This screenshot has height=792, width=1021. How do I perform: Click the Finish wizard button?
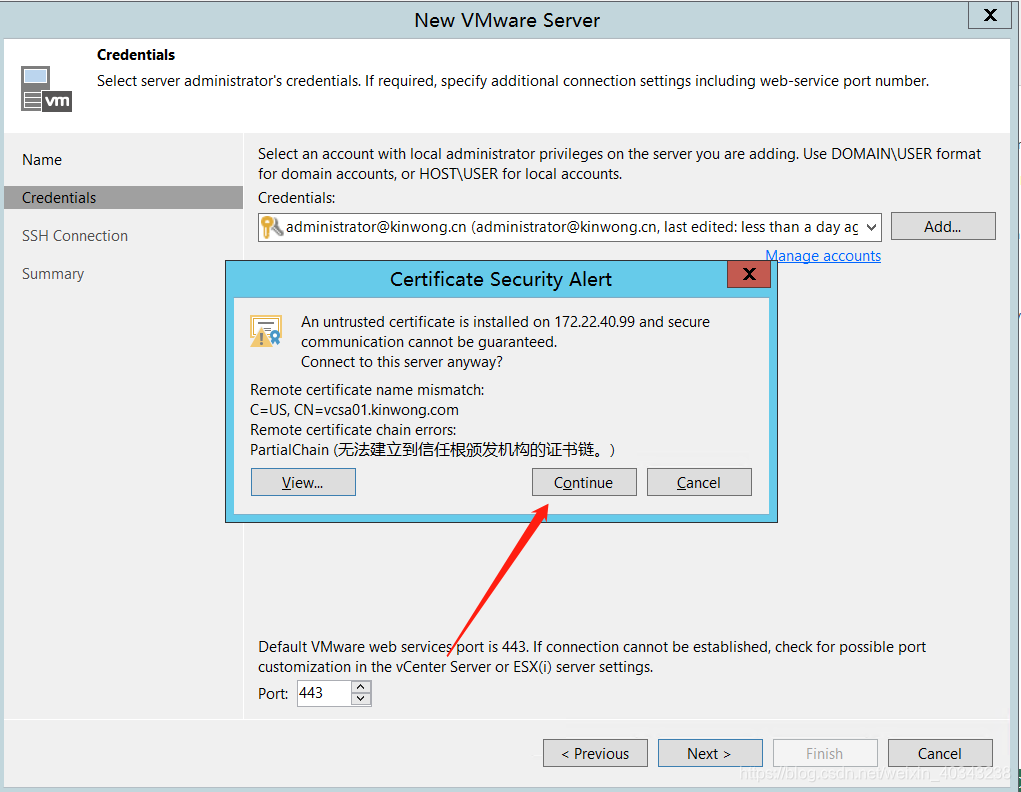825,754
